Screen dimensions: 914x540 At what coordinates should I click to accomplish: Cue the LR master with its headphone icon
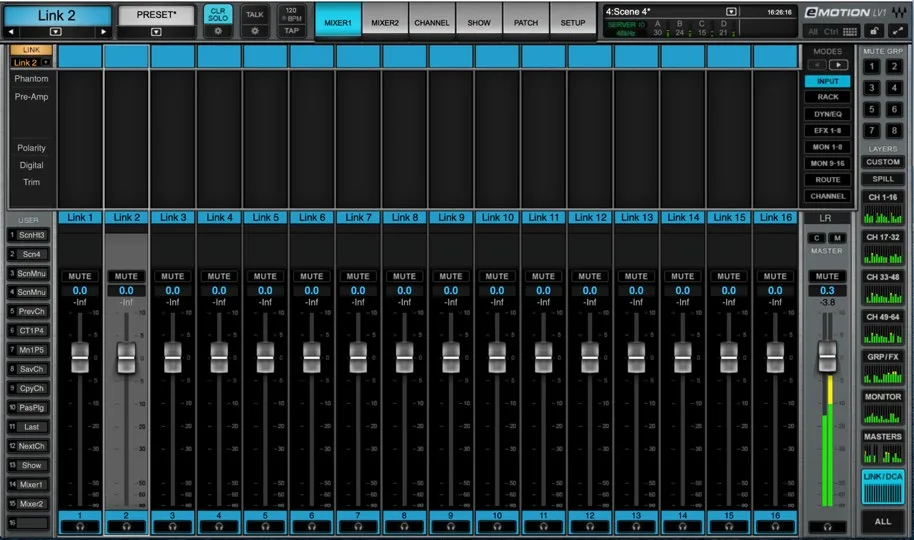(827, 527)
